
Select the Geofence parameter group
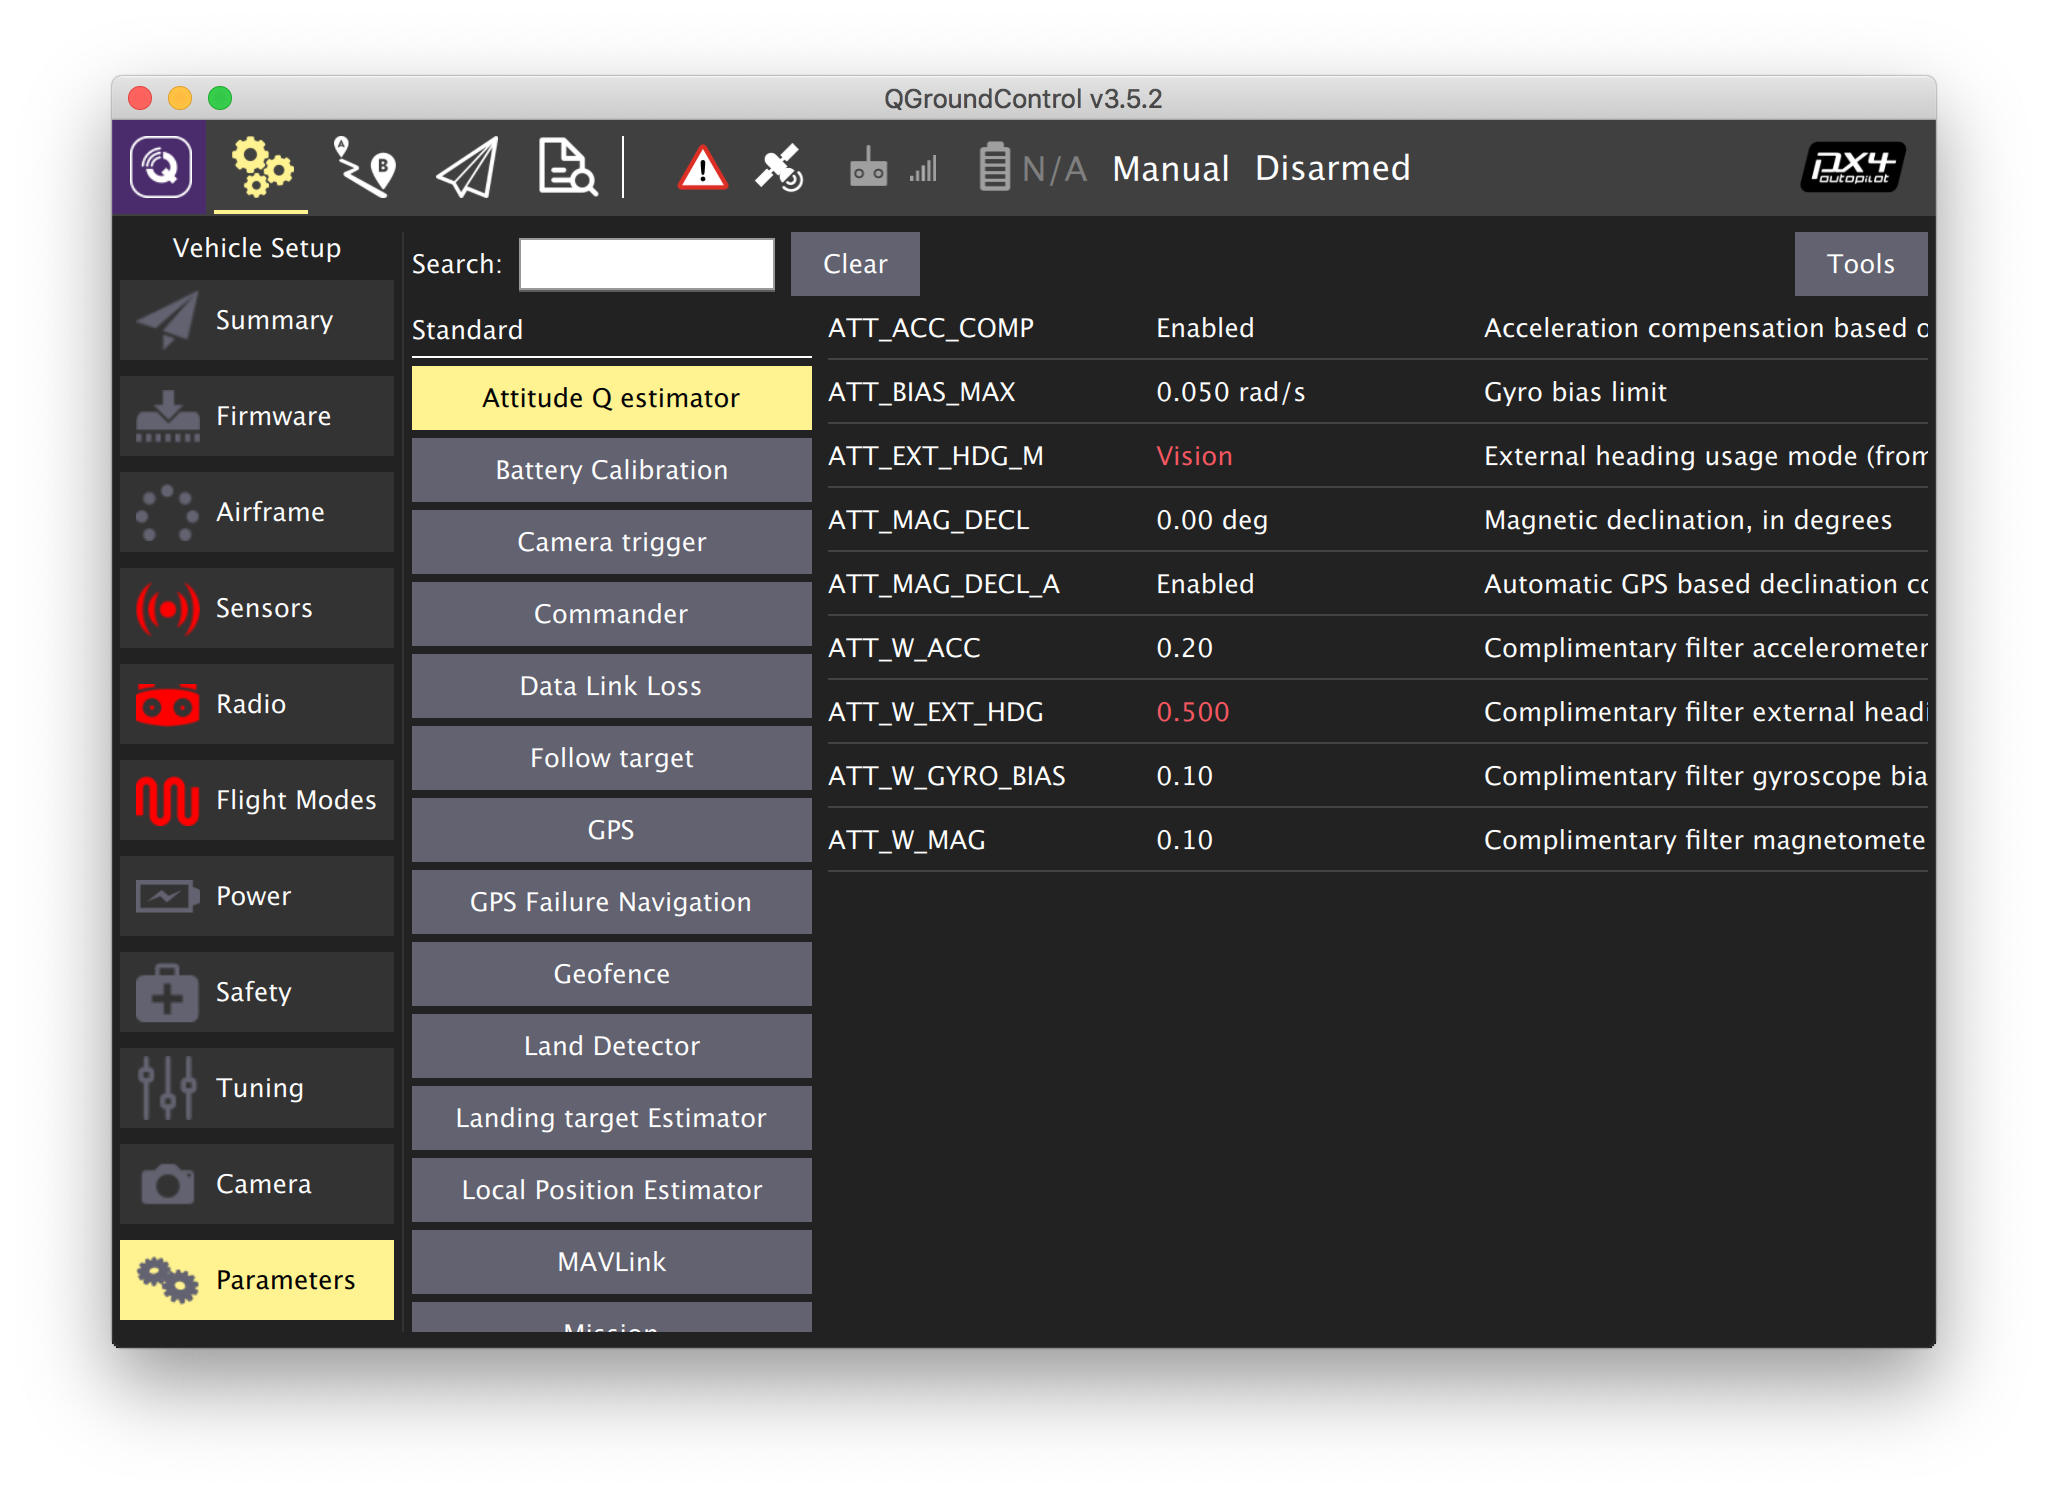click(x=612, y=974)
